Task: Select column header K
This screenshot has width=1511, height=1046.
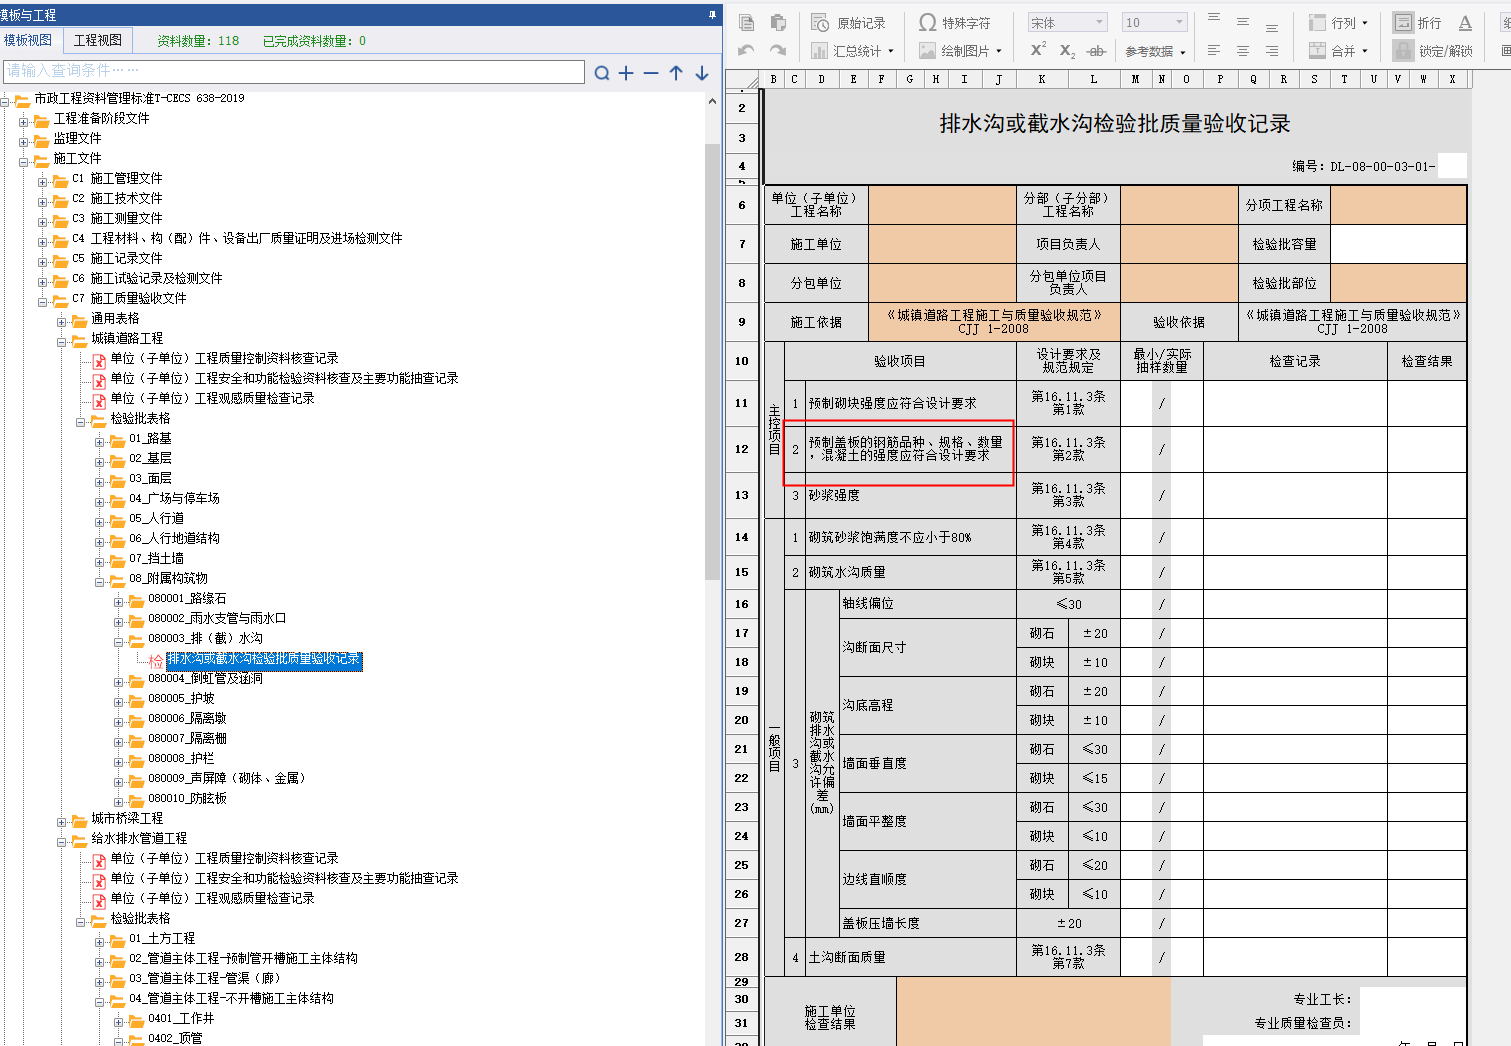Action: coord(1041,79)
